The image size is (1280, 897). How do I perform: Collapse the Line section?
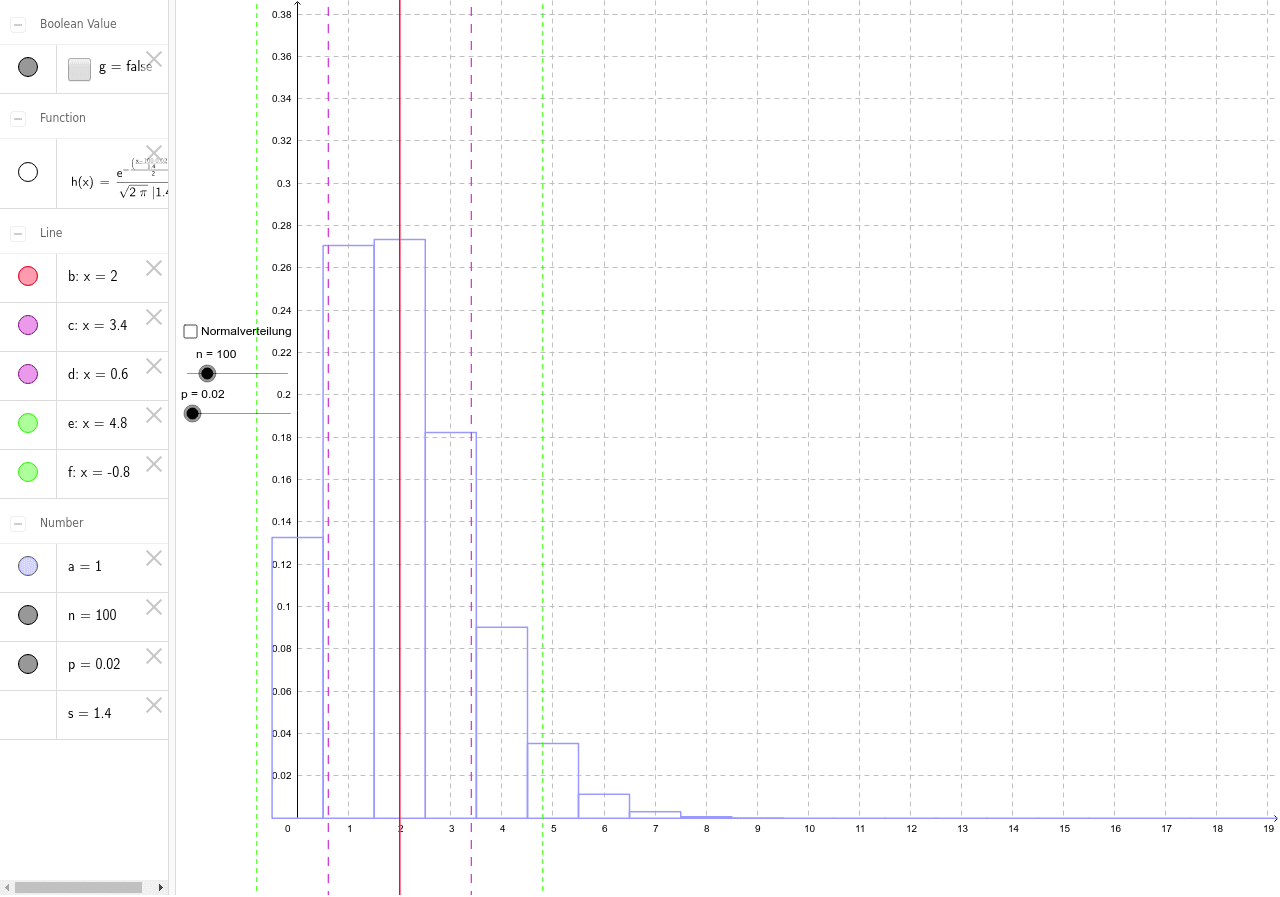point(18,233)
